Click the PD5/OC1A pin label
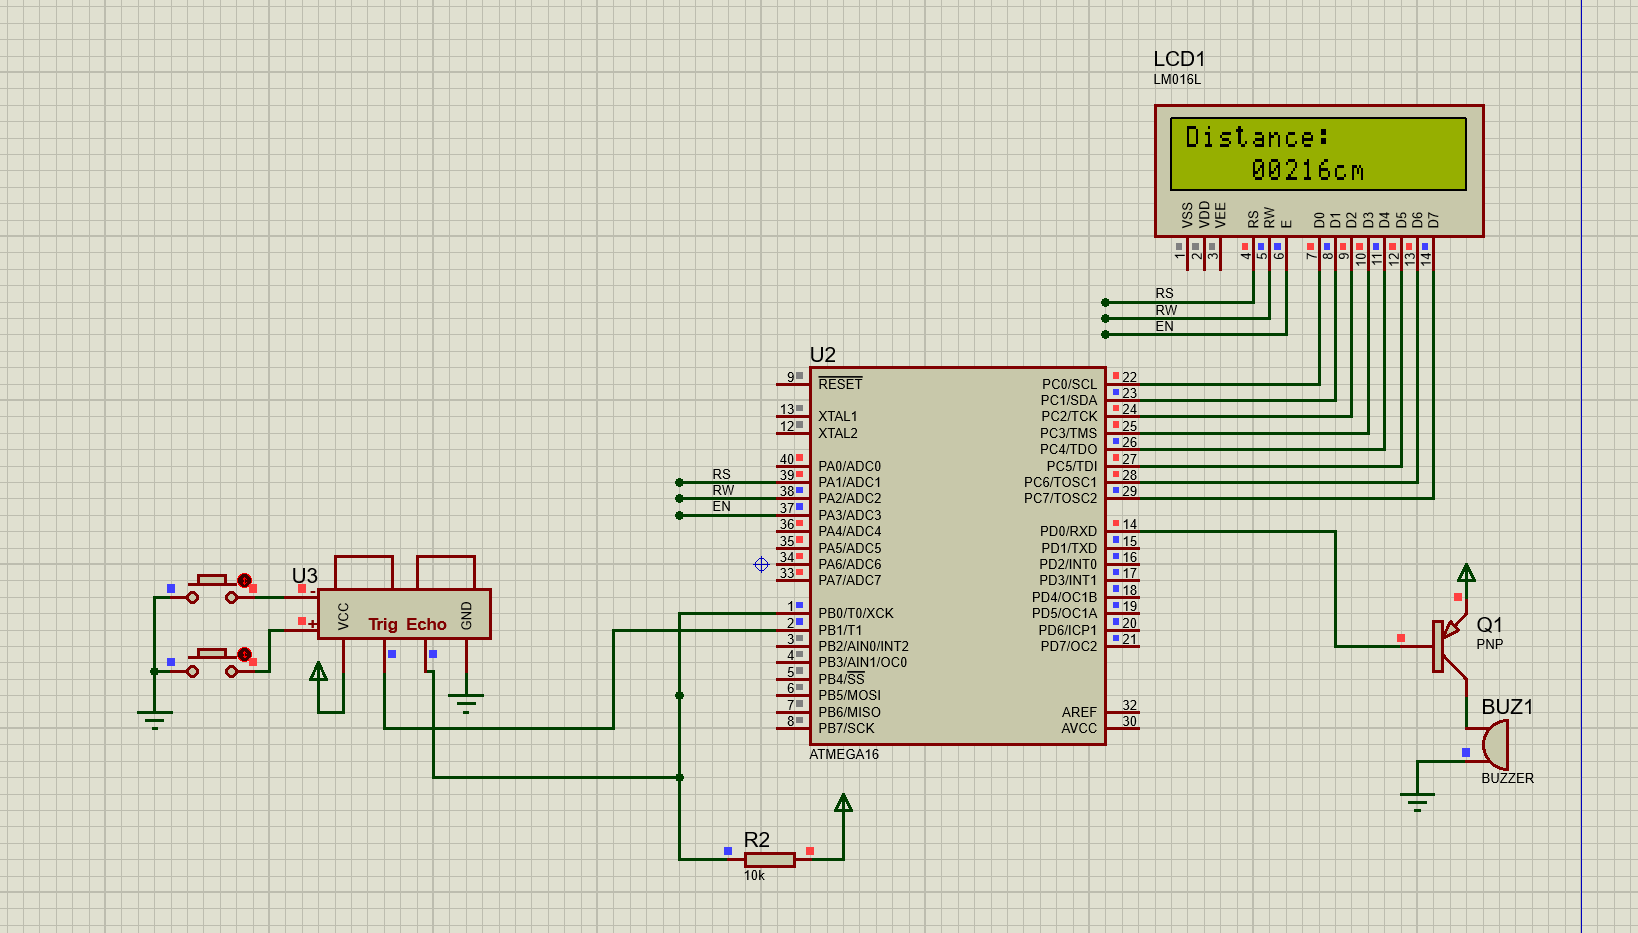This screenshot has height=933, width=1638. 1064,613
